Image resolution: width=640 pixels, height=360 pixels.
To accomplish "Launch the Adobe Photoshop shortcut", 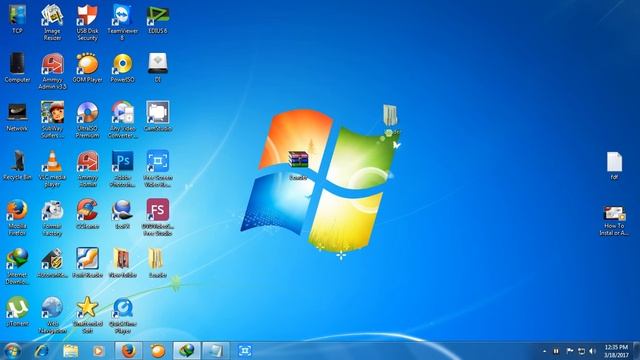I will coord(122,169).
